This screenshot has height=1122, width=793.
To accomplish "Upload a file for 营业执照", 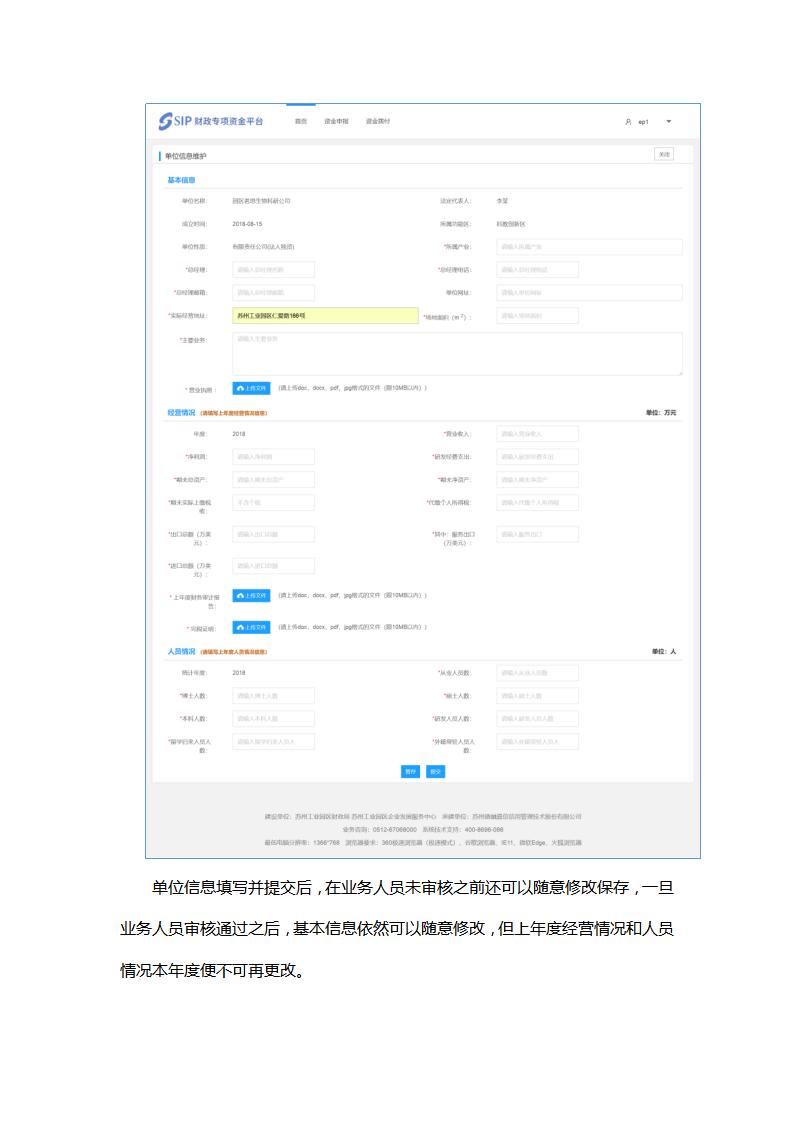I will click(251, 388).
